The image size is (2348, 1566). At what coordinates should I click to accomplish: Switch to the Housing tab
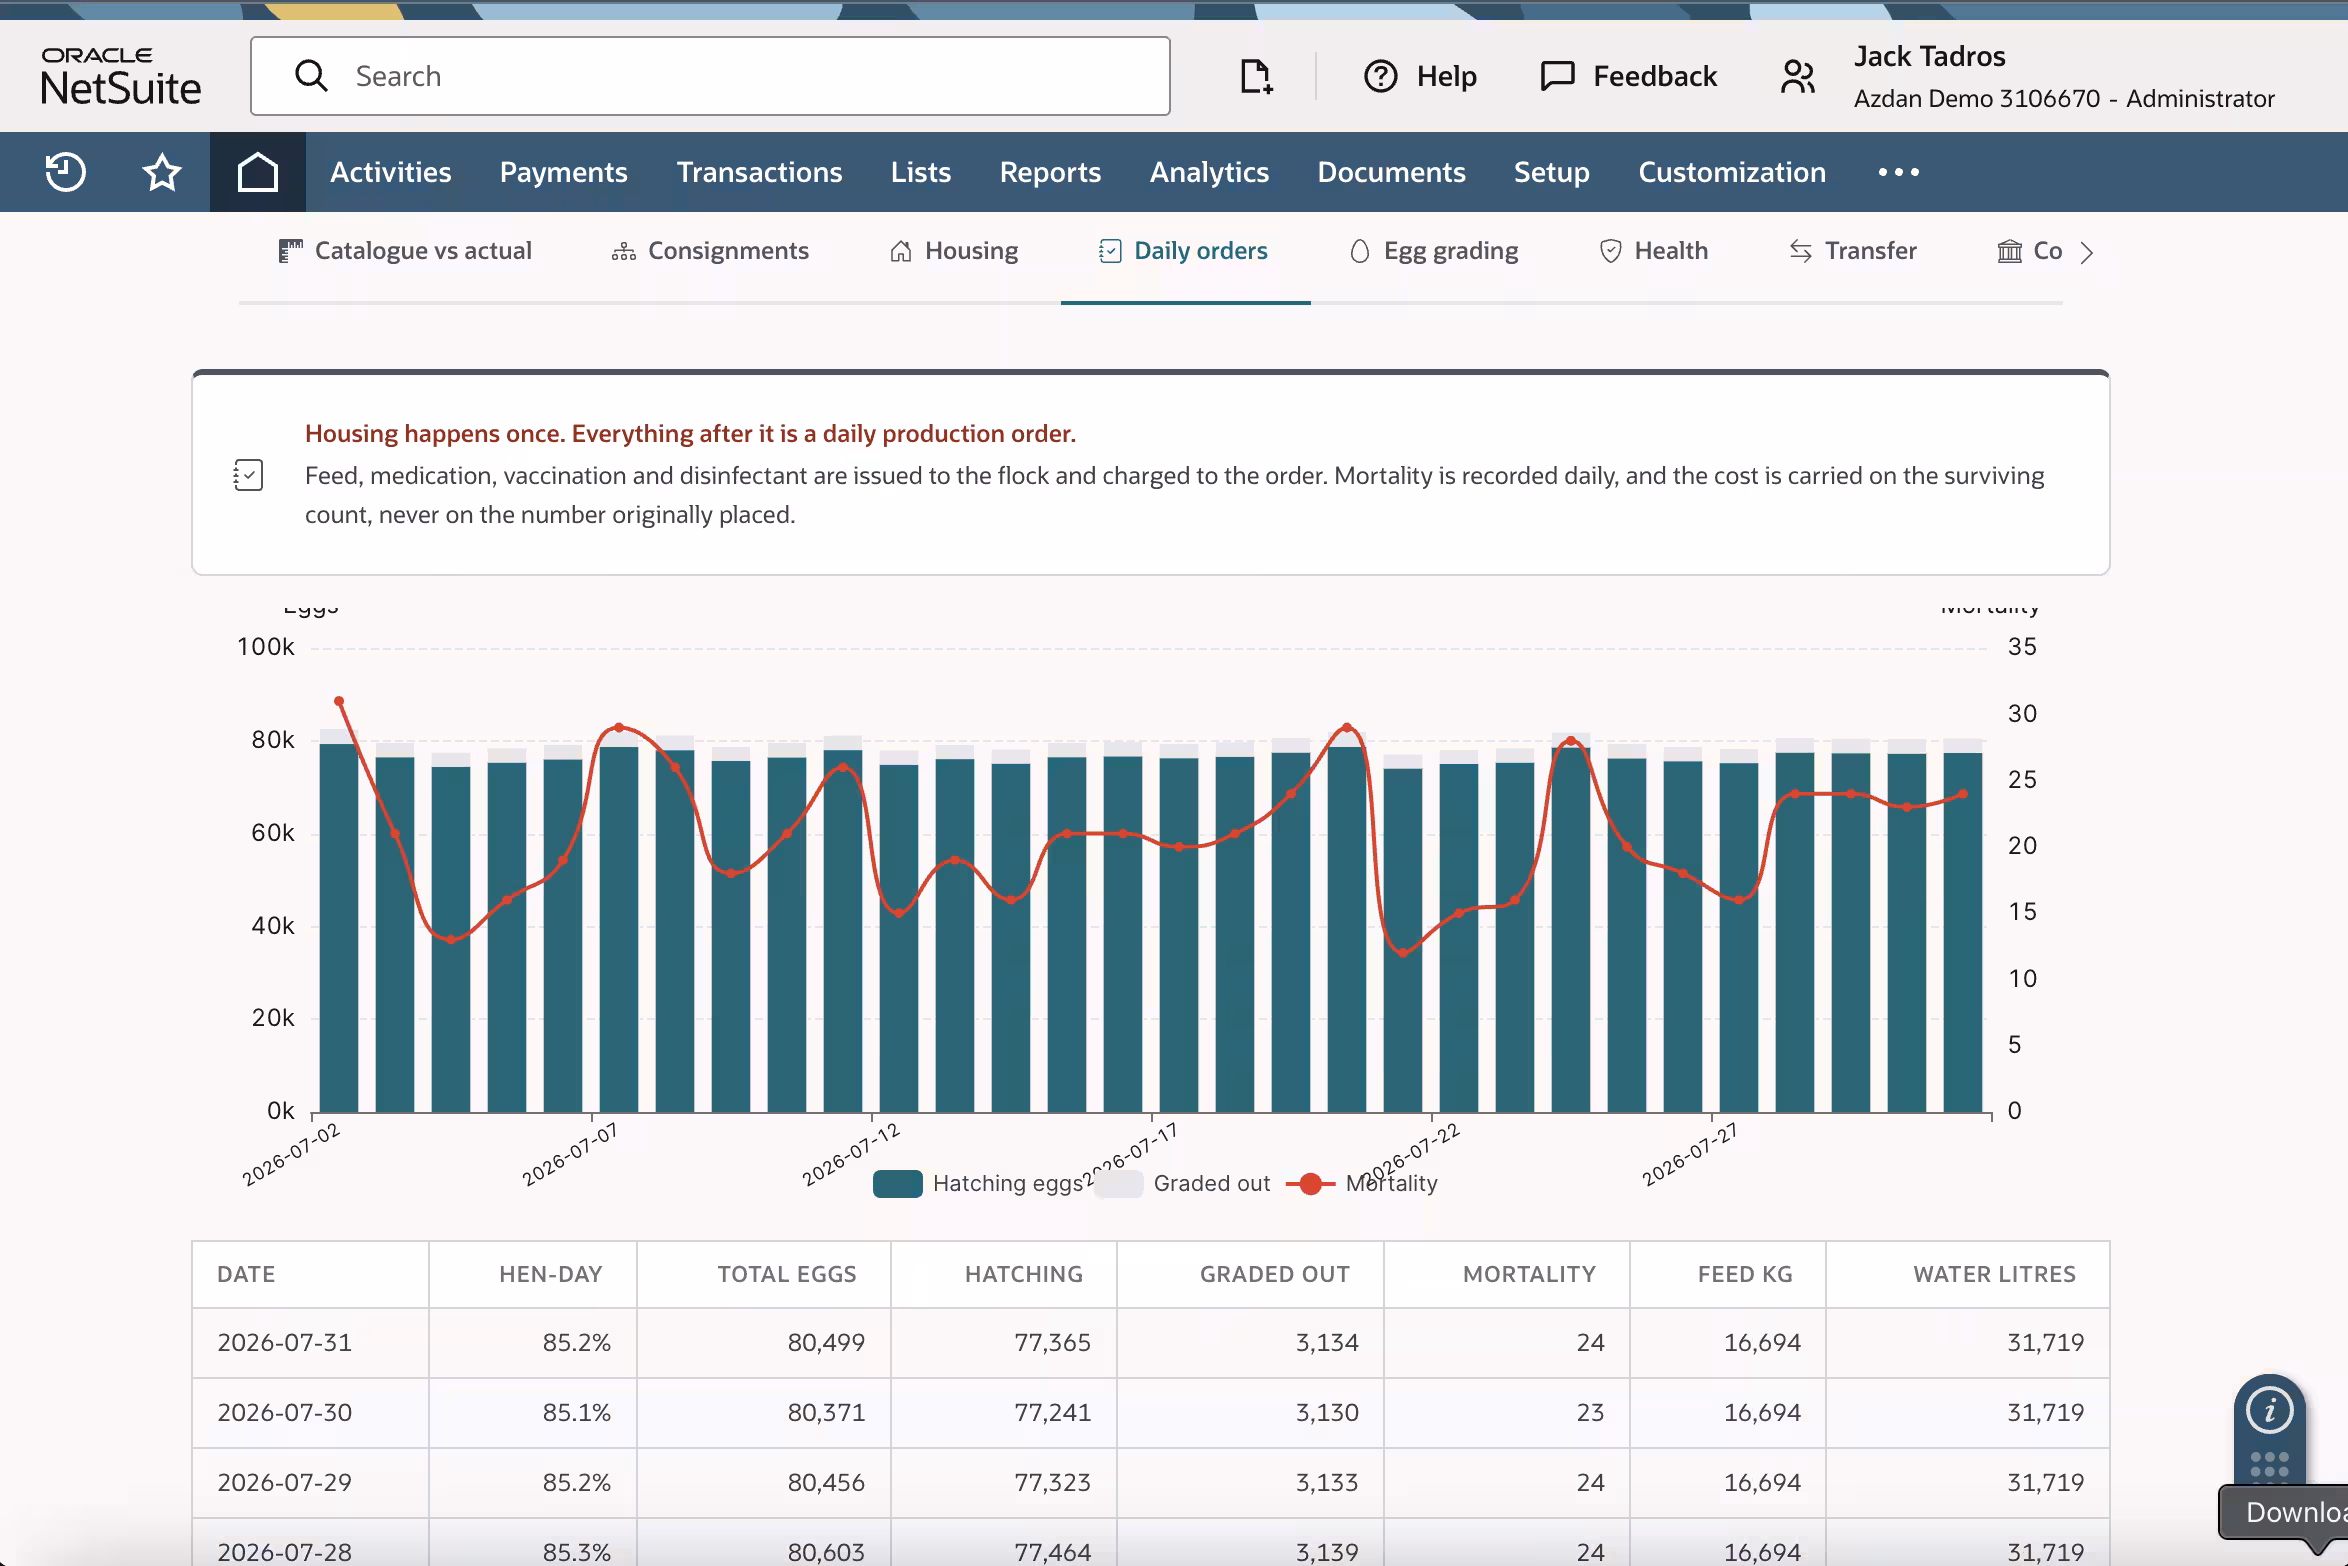point(954,251)
